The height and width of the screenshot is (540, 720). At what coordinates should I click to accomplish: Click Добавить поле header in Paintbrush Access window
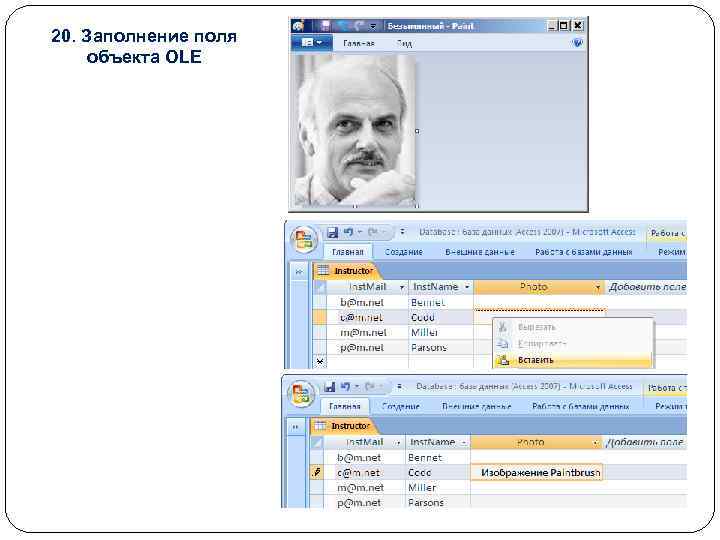pyautogui.click(x=644, y=442)
